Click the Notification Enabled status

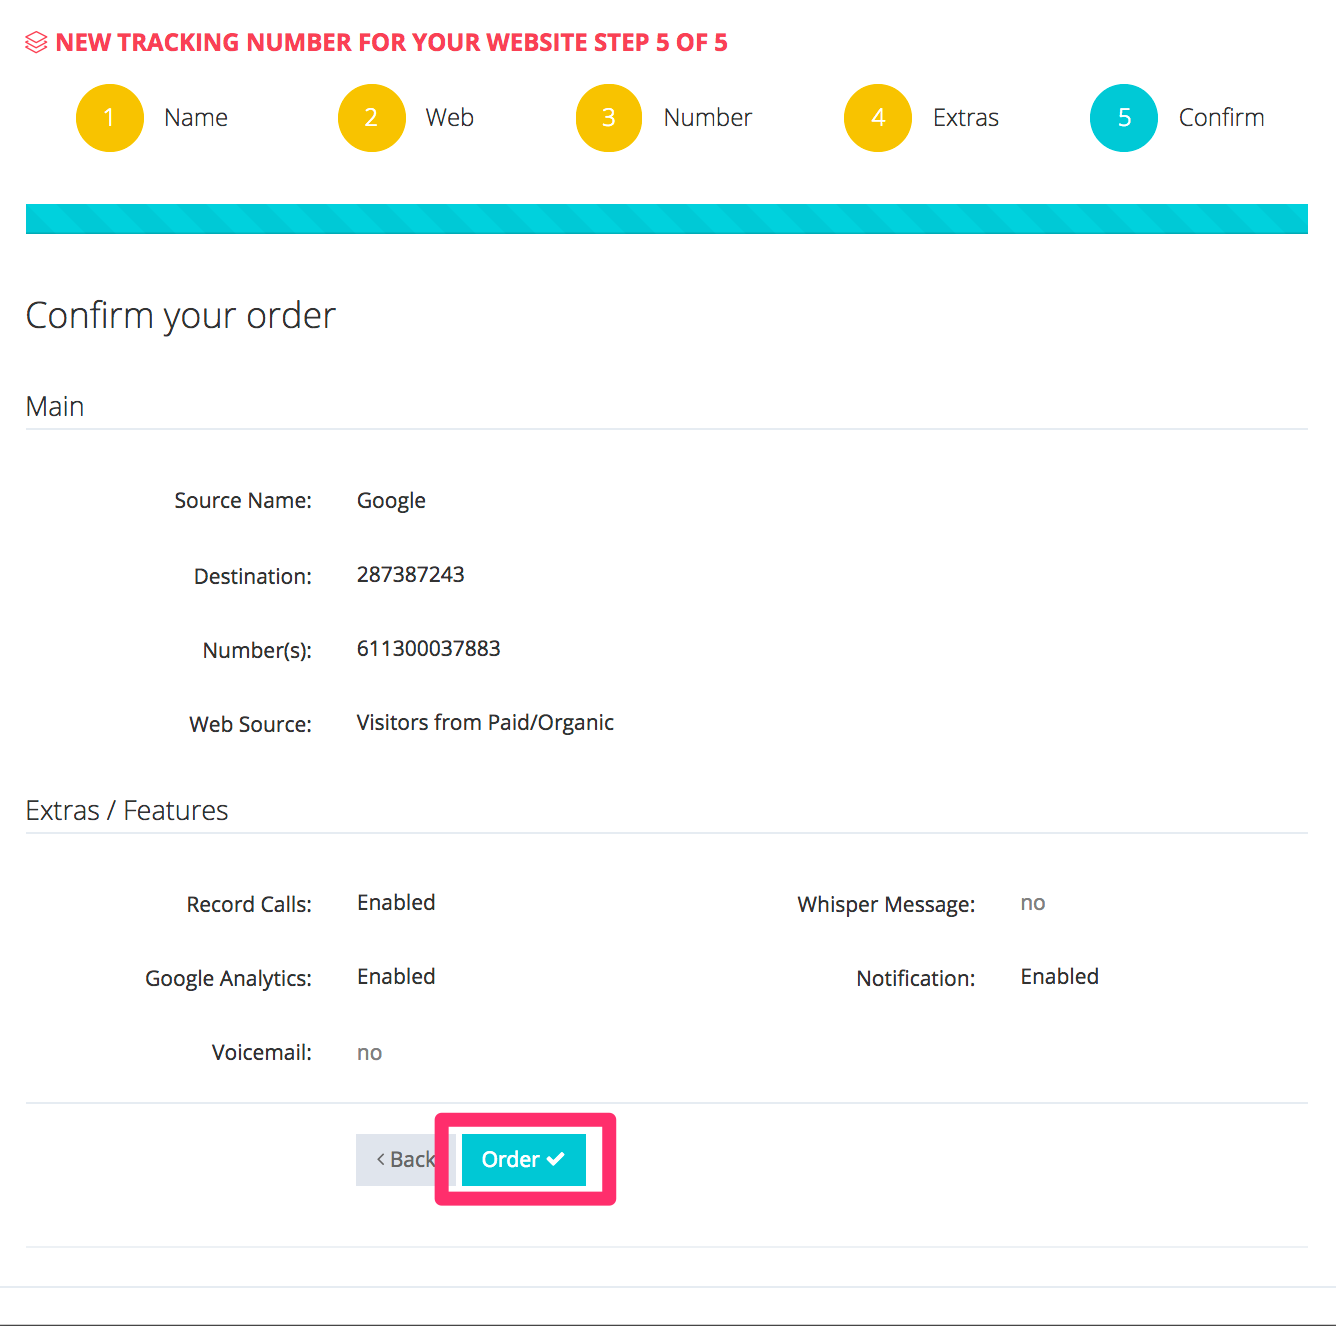tap(1059, 977)
